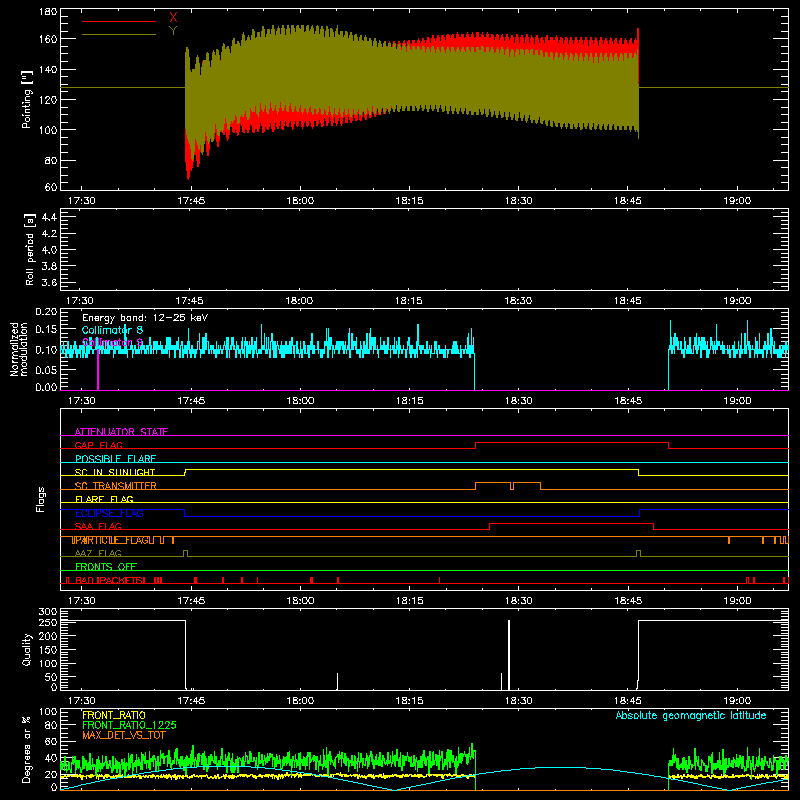Click the magenta 'Collimator 9' label
Screen dimensions: 800x800
tap(112, 342)
